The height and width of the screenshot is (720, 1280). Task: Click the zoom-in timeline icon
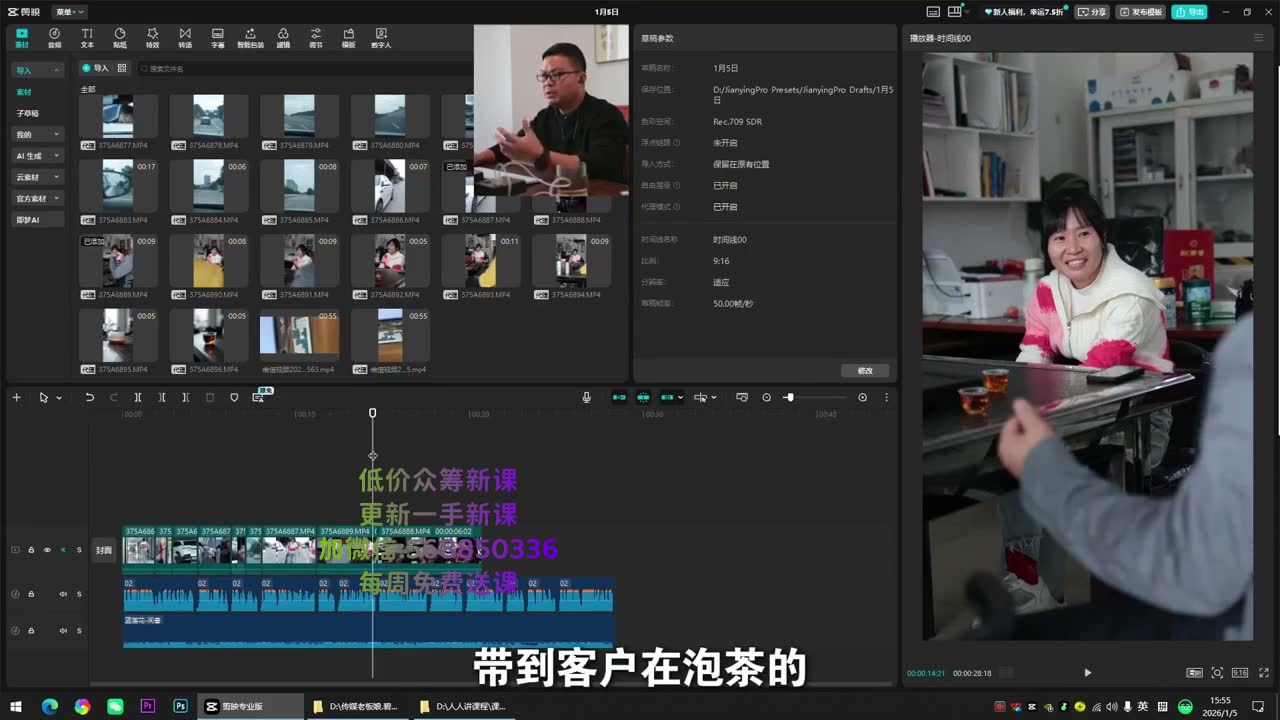point(862,397)
